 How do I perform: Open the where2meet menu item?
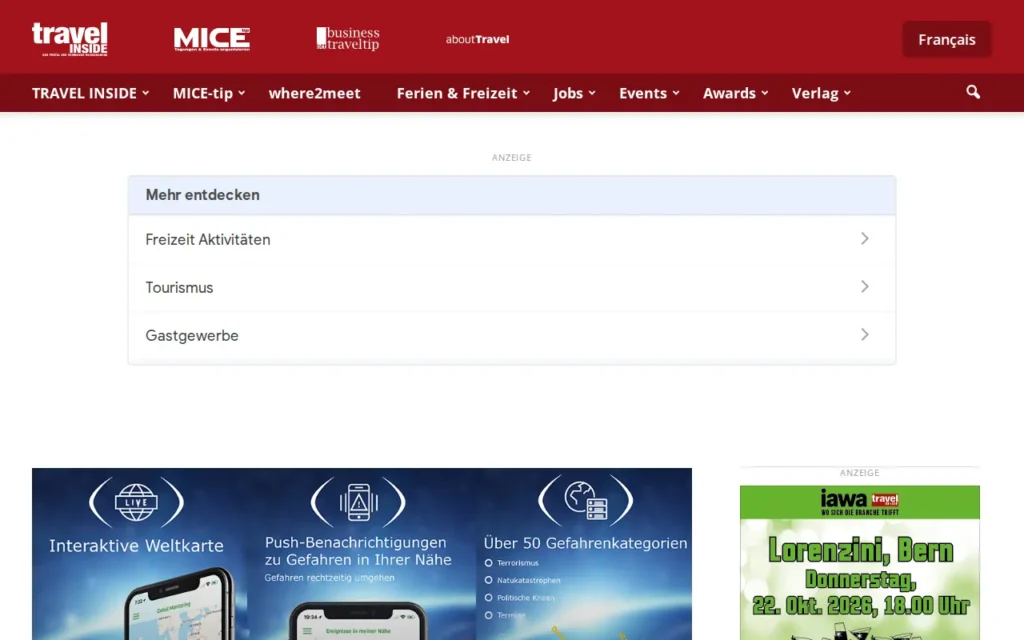(314, 93)
